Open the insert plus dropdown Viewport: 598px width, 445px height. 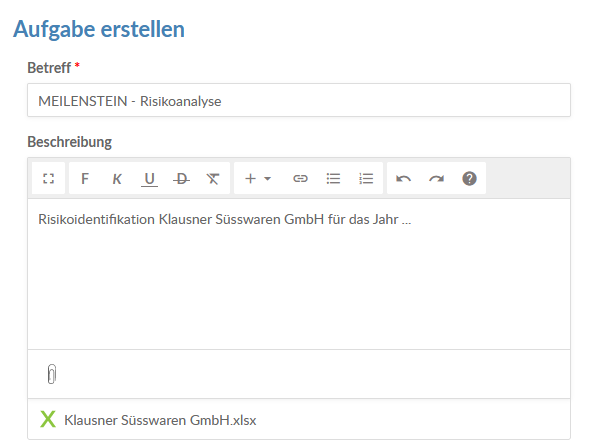coord(258,178)
